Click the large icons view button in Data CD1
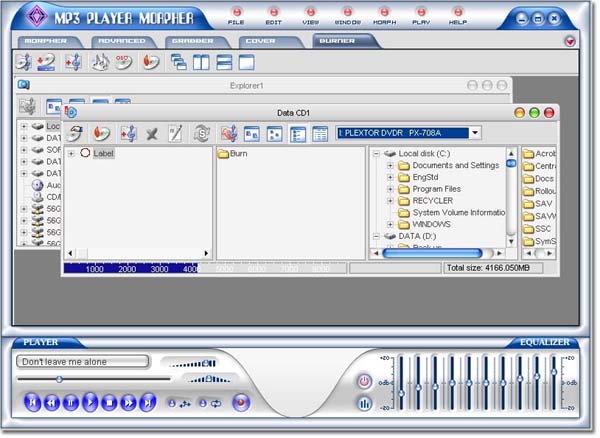Screen dimensions: 600x438 pyautogui.click(x=252, y=133)
